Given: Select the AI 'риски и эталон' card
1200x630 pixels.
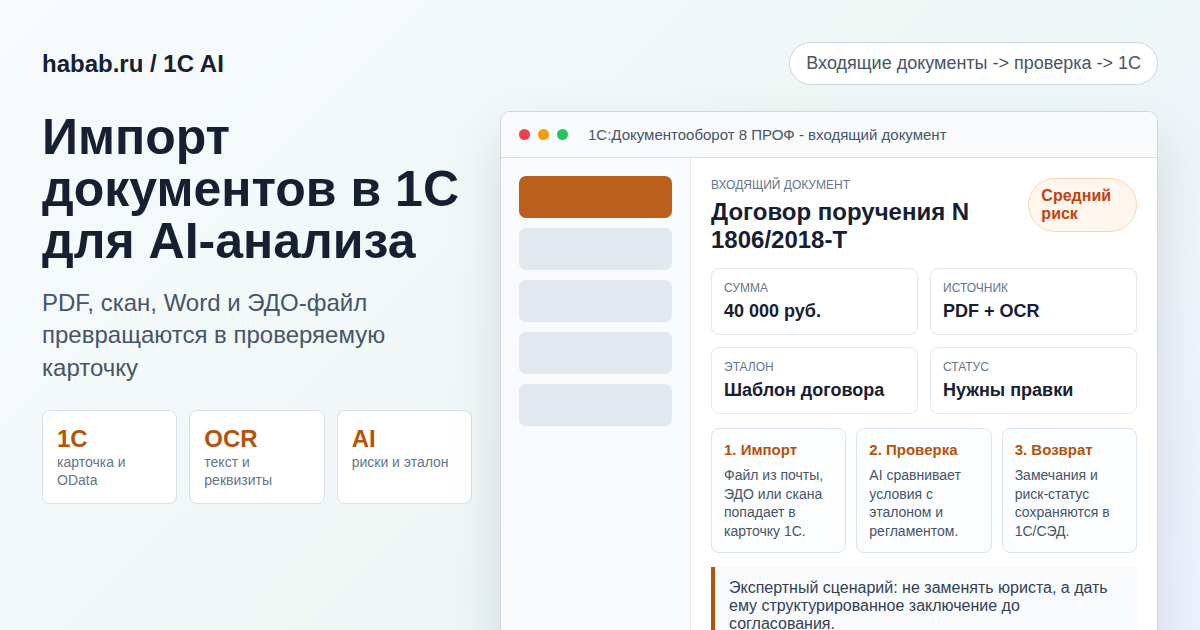Looking at the screenshot, I should point(404,457).
